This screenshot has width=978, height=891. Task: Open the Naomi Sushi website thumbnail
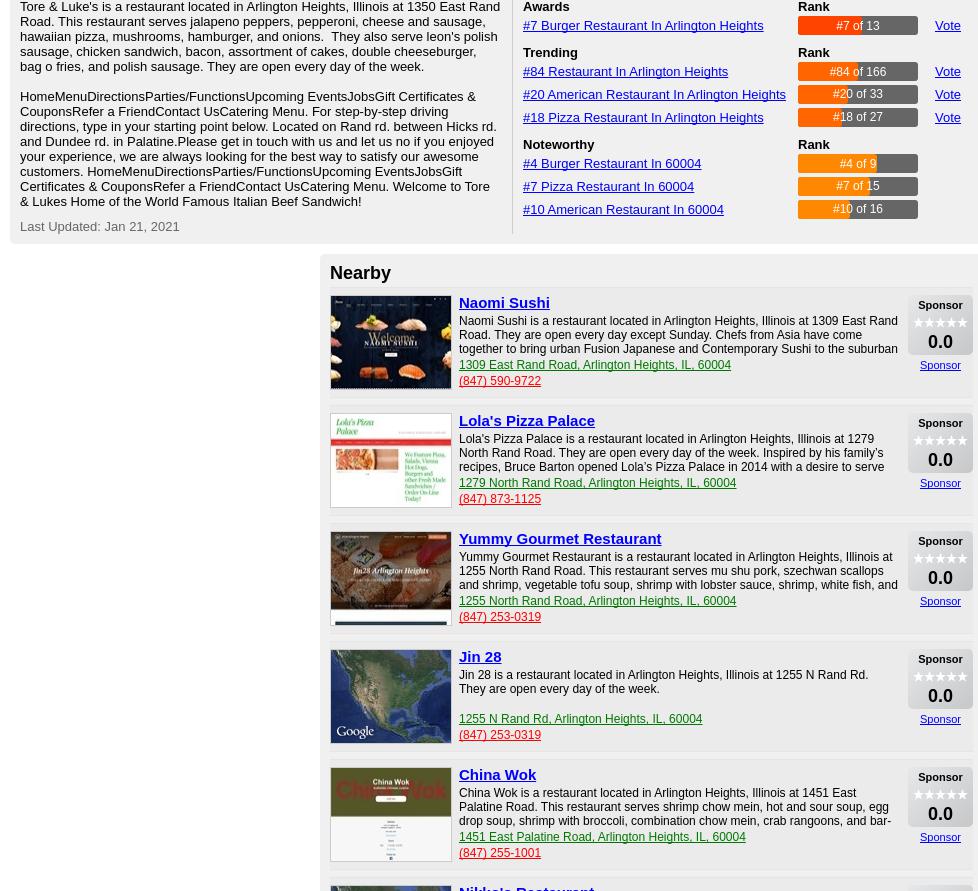(x=390, y=342)
